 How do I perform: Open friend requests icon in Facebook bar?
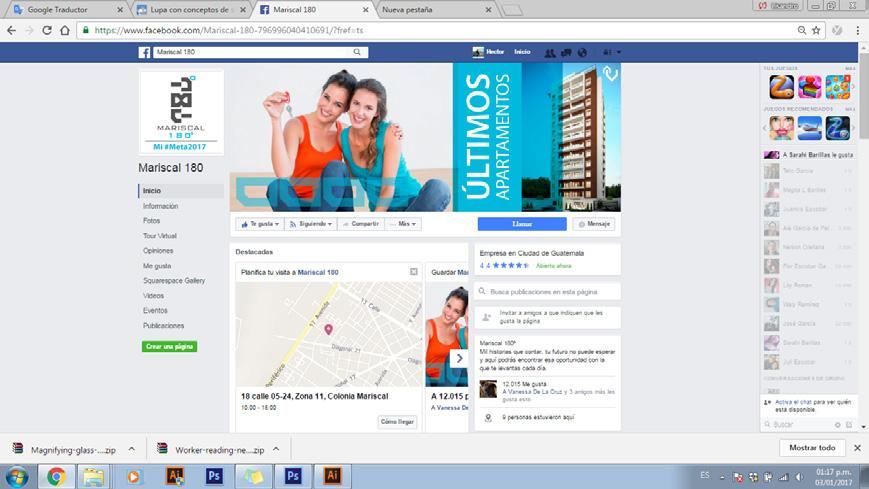(549, 53)
